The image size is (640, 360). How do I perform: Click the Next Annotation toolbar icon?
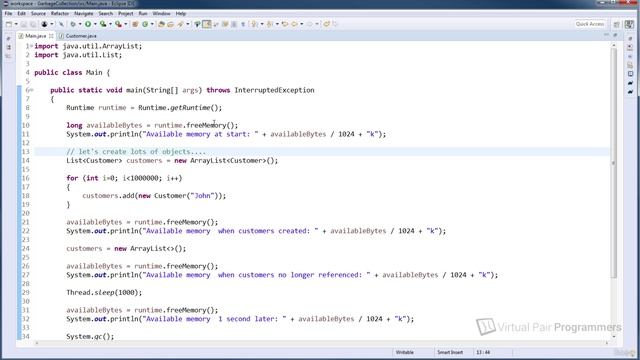coord(255,24)
